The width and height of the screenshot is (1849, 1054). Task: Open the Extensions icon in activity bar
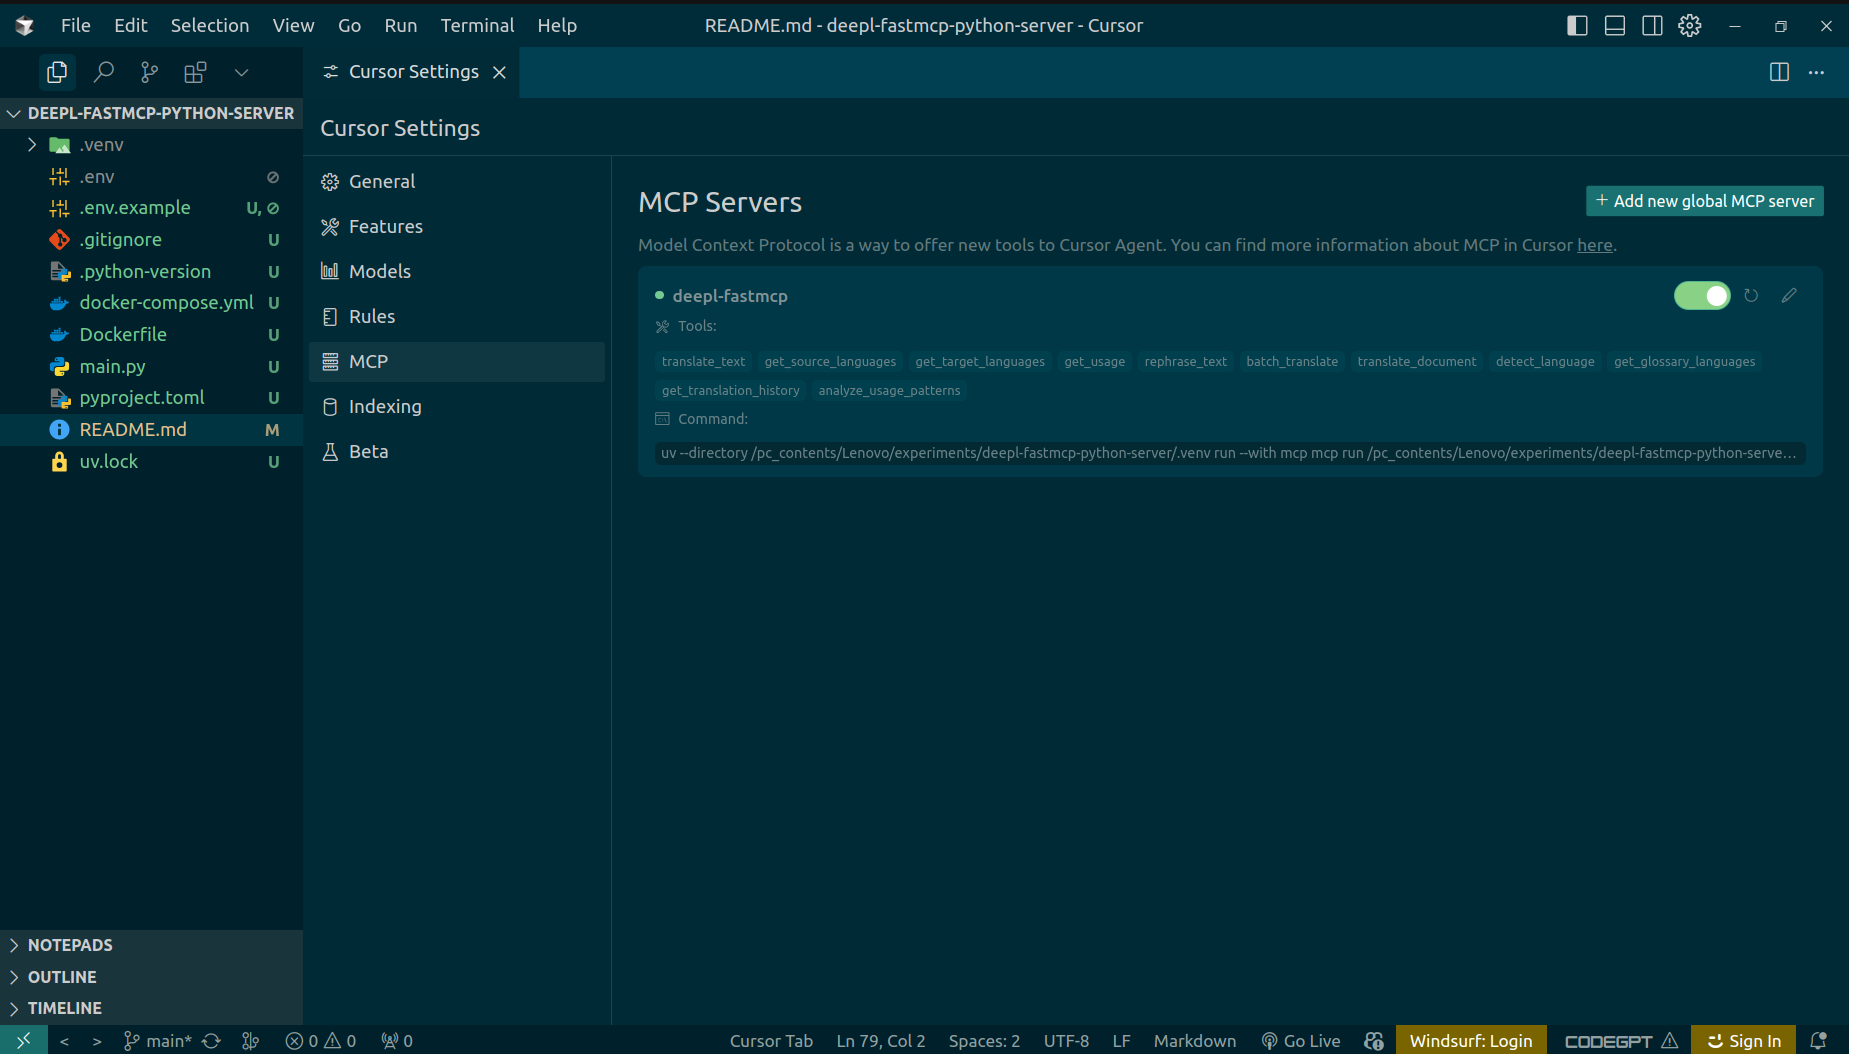coord(195,72)
